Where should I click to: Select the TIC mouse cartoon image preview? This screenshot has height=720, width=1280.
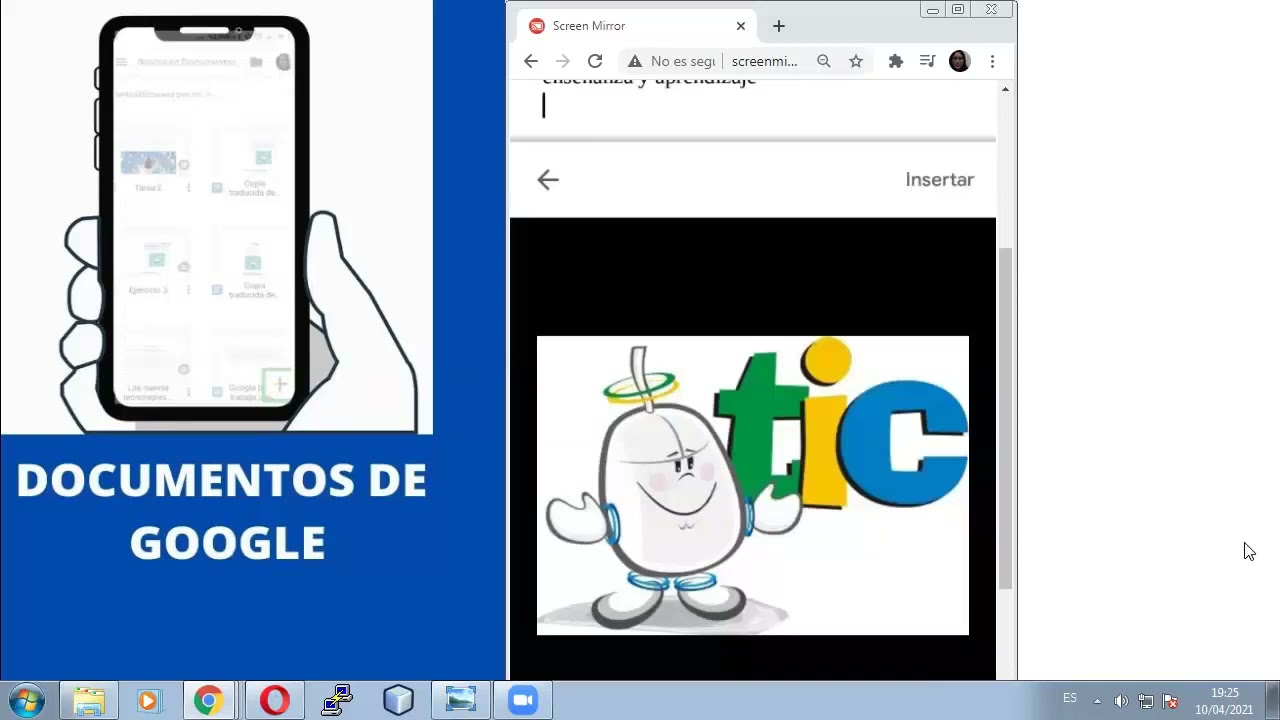[753, 485]
